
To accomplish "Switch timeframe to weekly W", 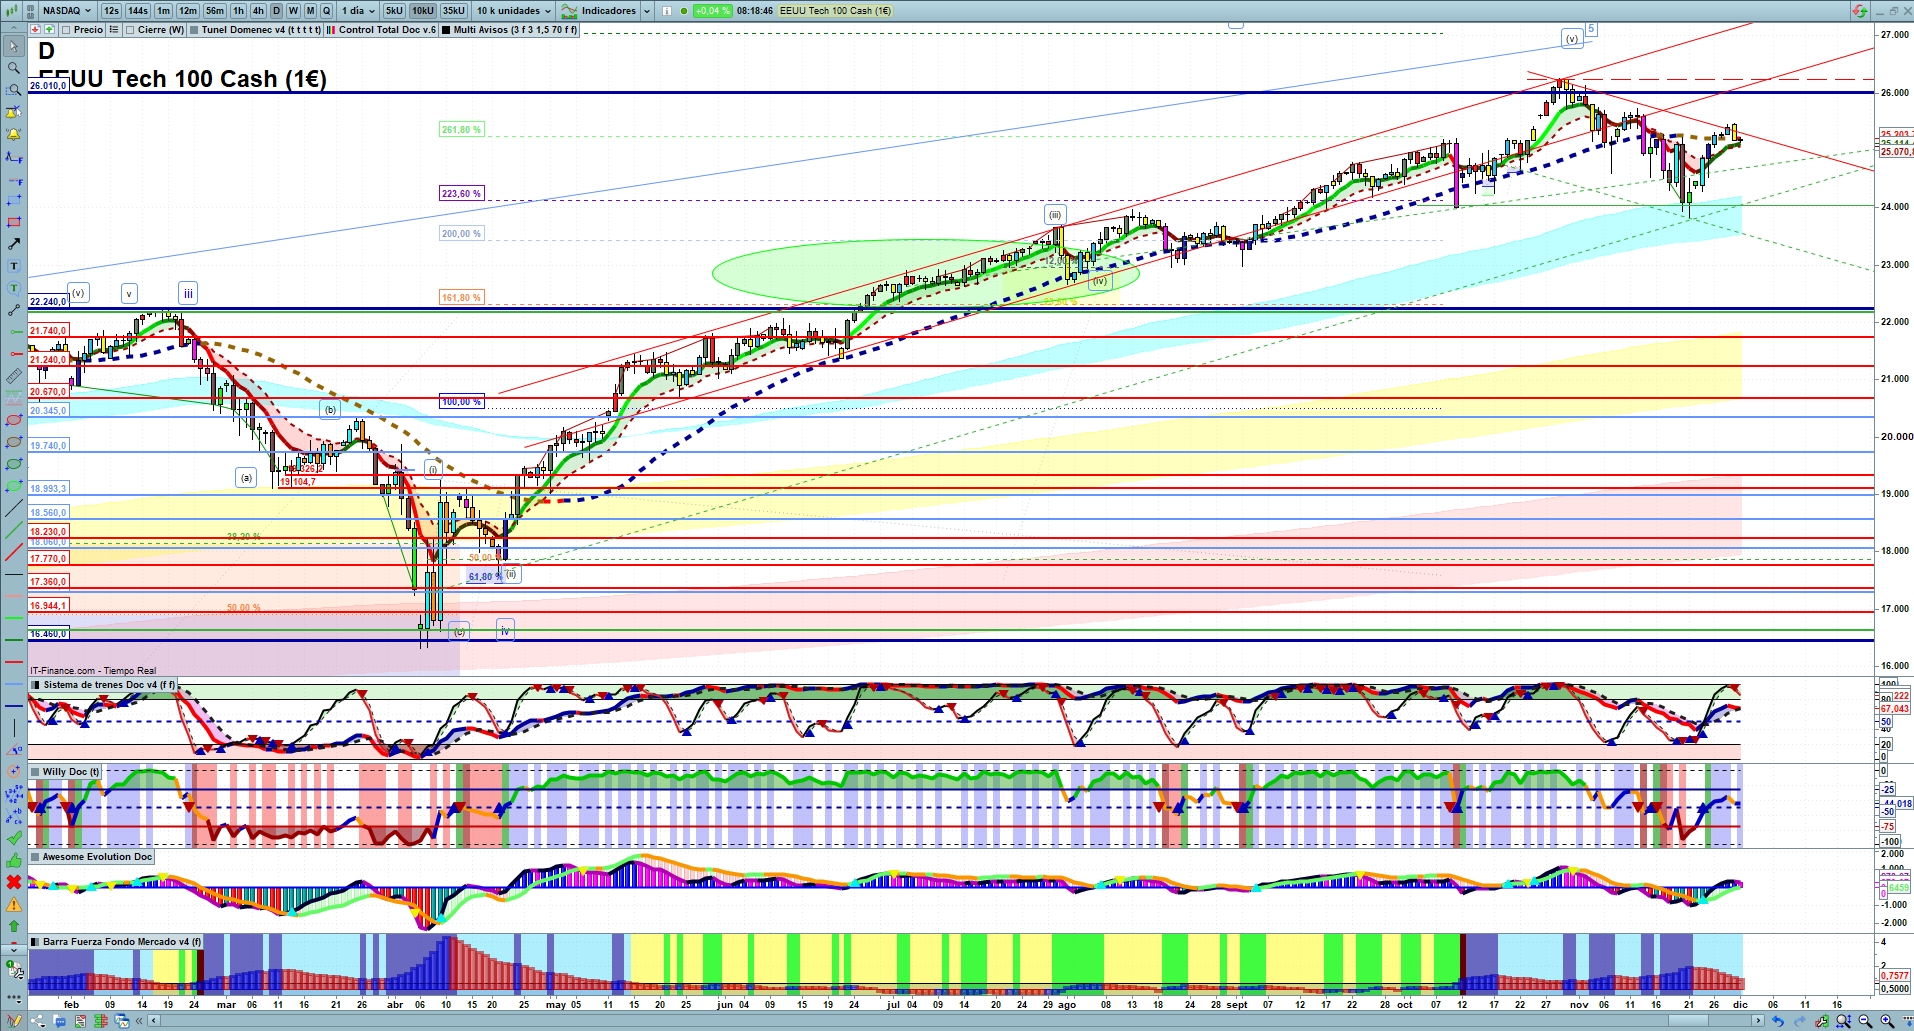I will (293, 11).
